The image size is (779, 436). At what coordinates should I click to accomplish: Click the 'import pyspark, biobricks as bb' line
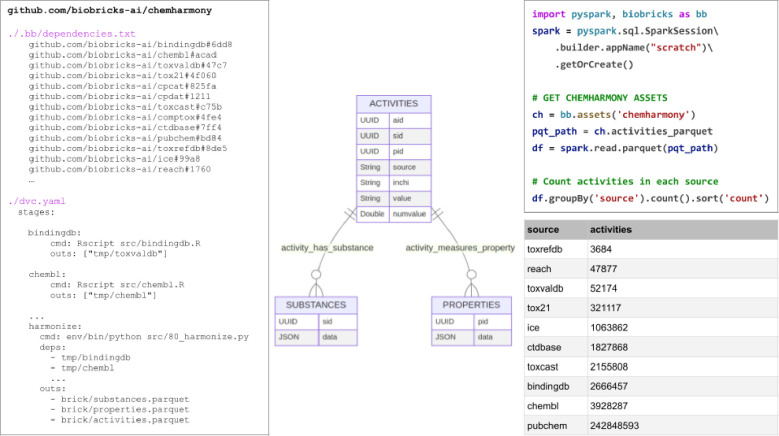(620, 14)
